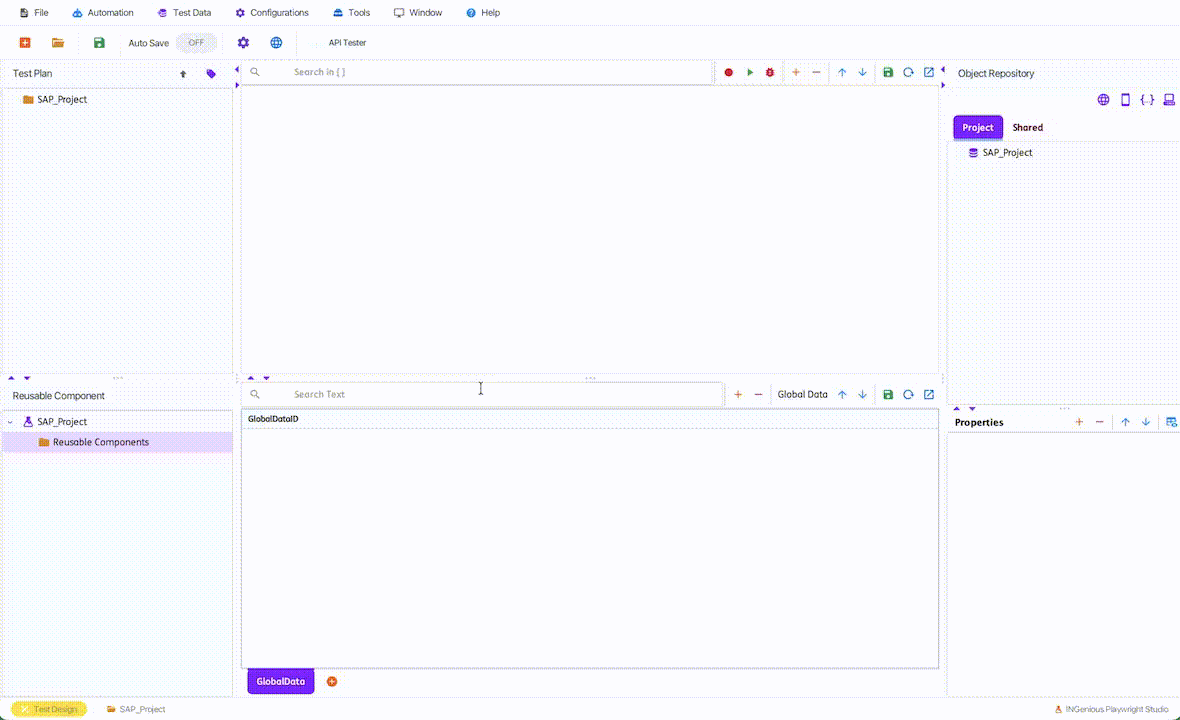Viewport: 1180px width, 720px height.
Task: Click Test Design mode in status bar
Action: coord(49,709)
